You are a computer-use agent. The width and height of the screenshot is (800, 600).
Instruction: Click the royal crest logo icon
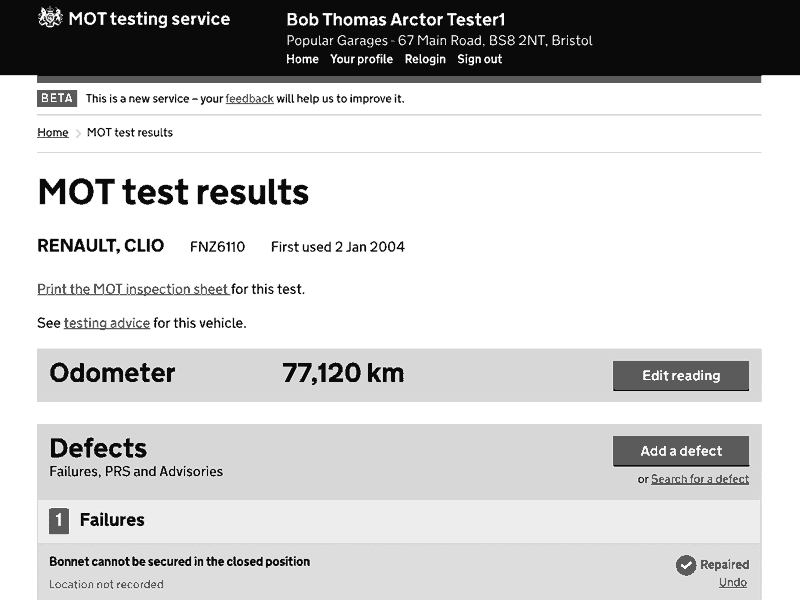51,18
